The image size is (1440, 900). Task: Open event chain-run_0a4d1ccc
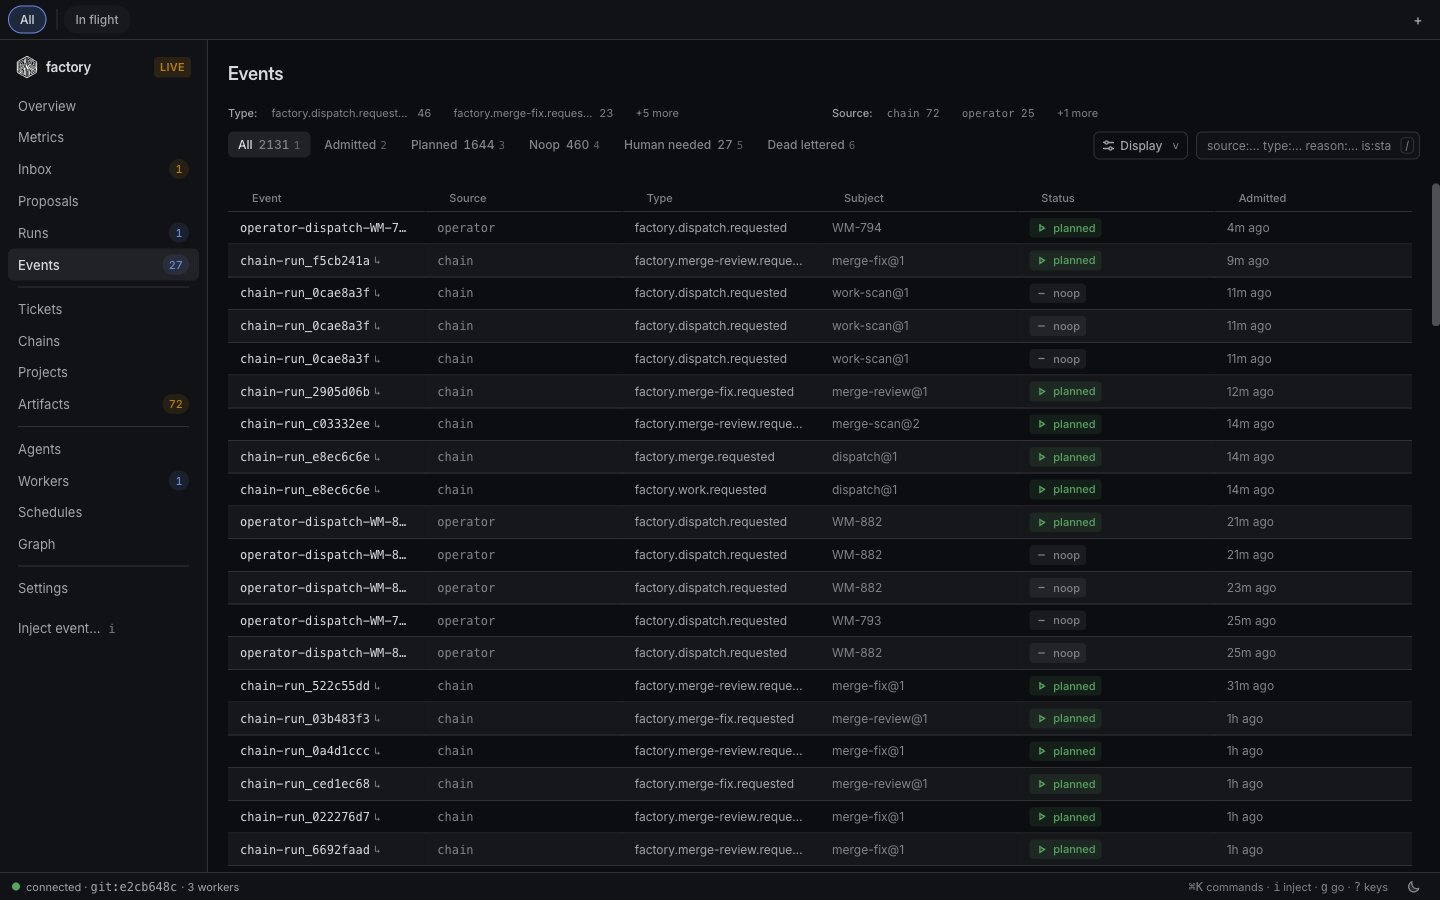click(x=820, y=751)
